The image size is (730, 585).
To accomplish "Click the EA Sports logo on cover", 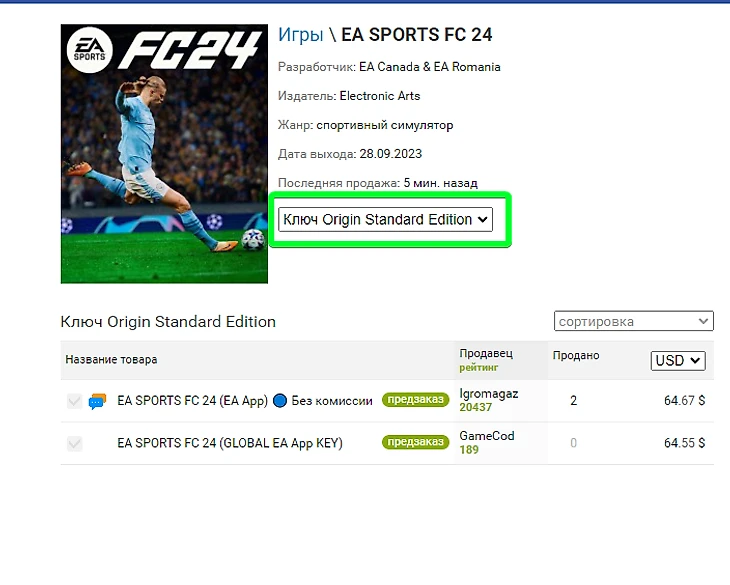I will (x=89, y=50).
